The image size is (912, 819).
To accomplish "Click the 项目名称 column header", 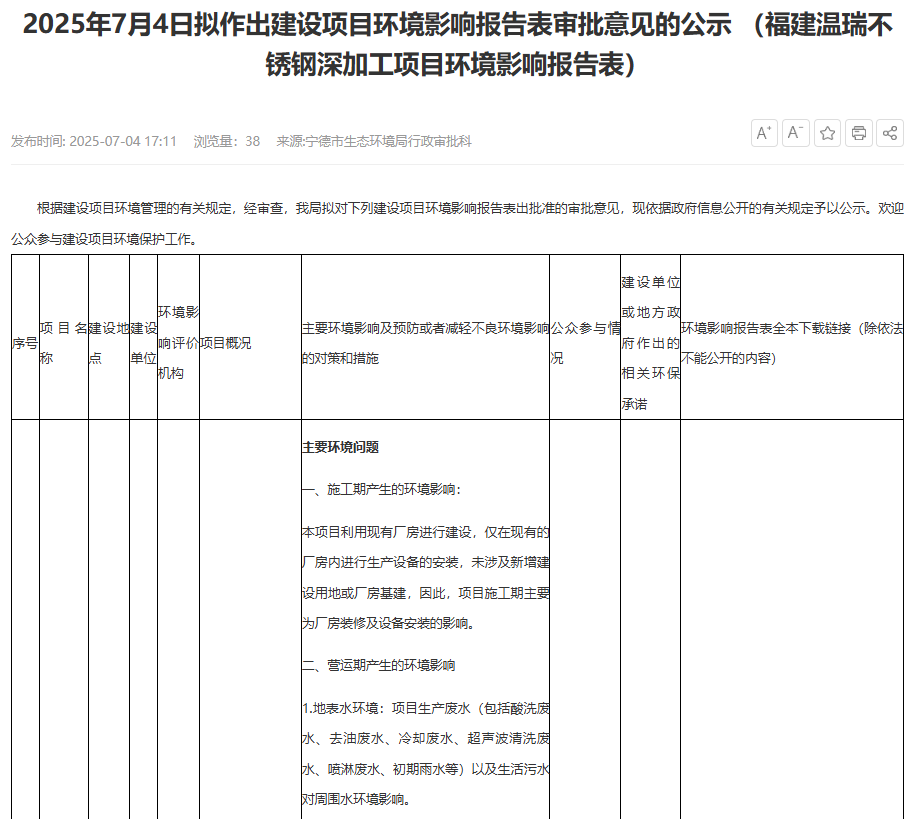I will click(63, 342).
